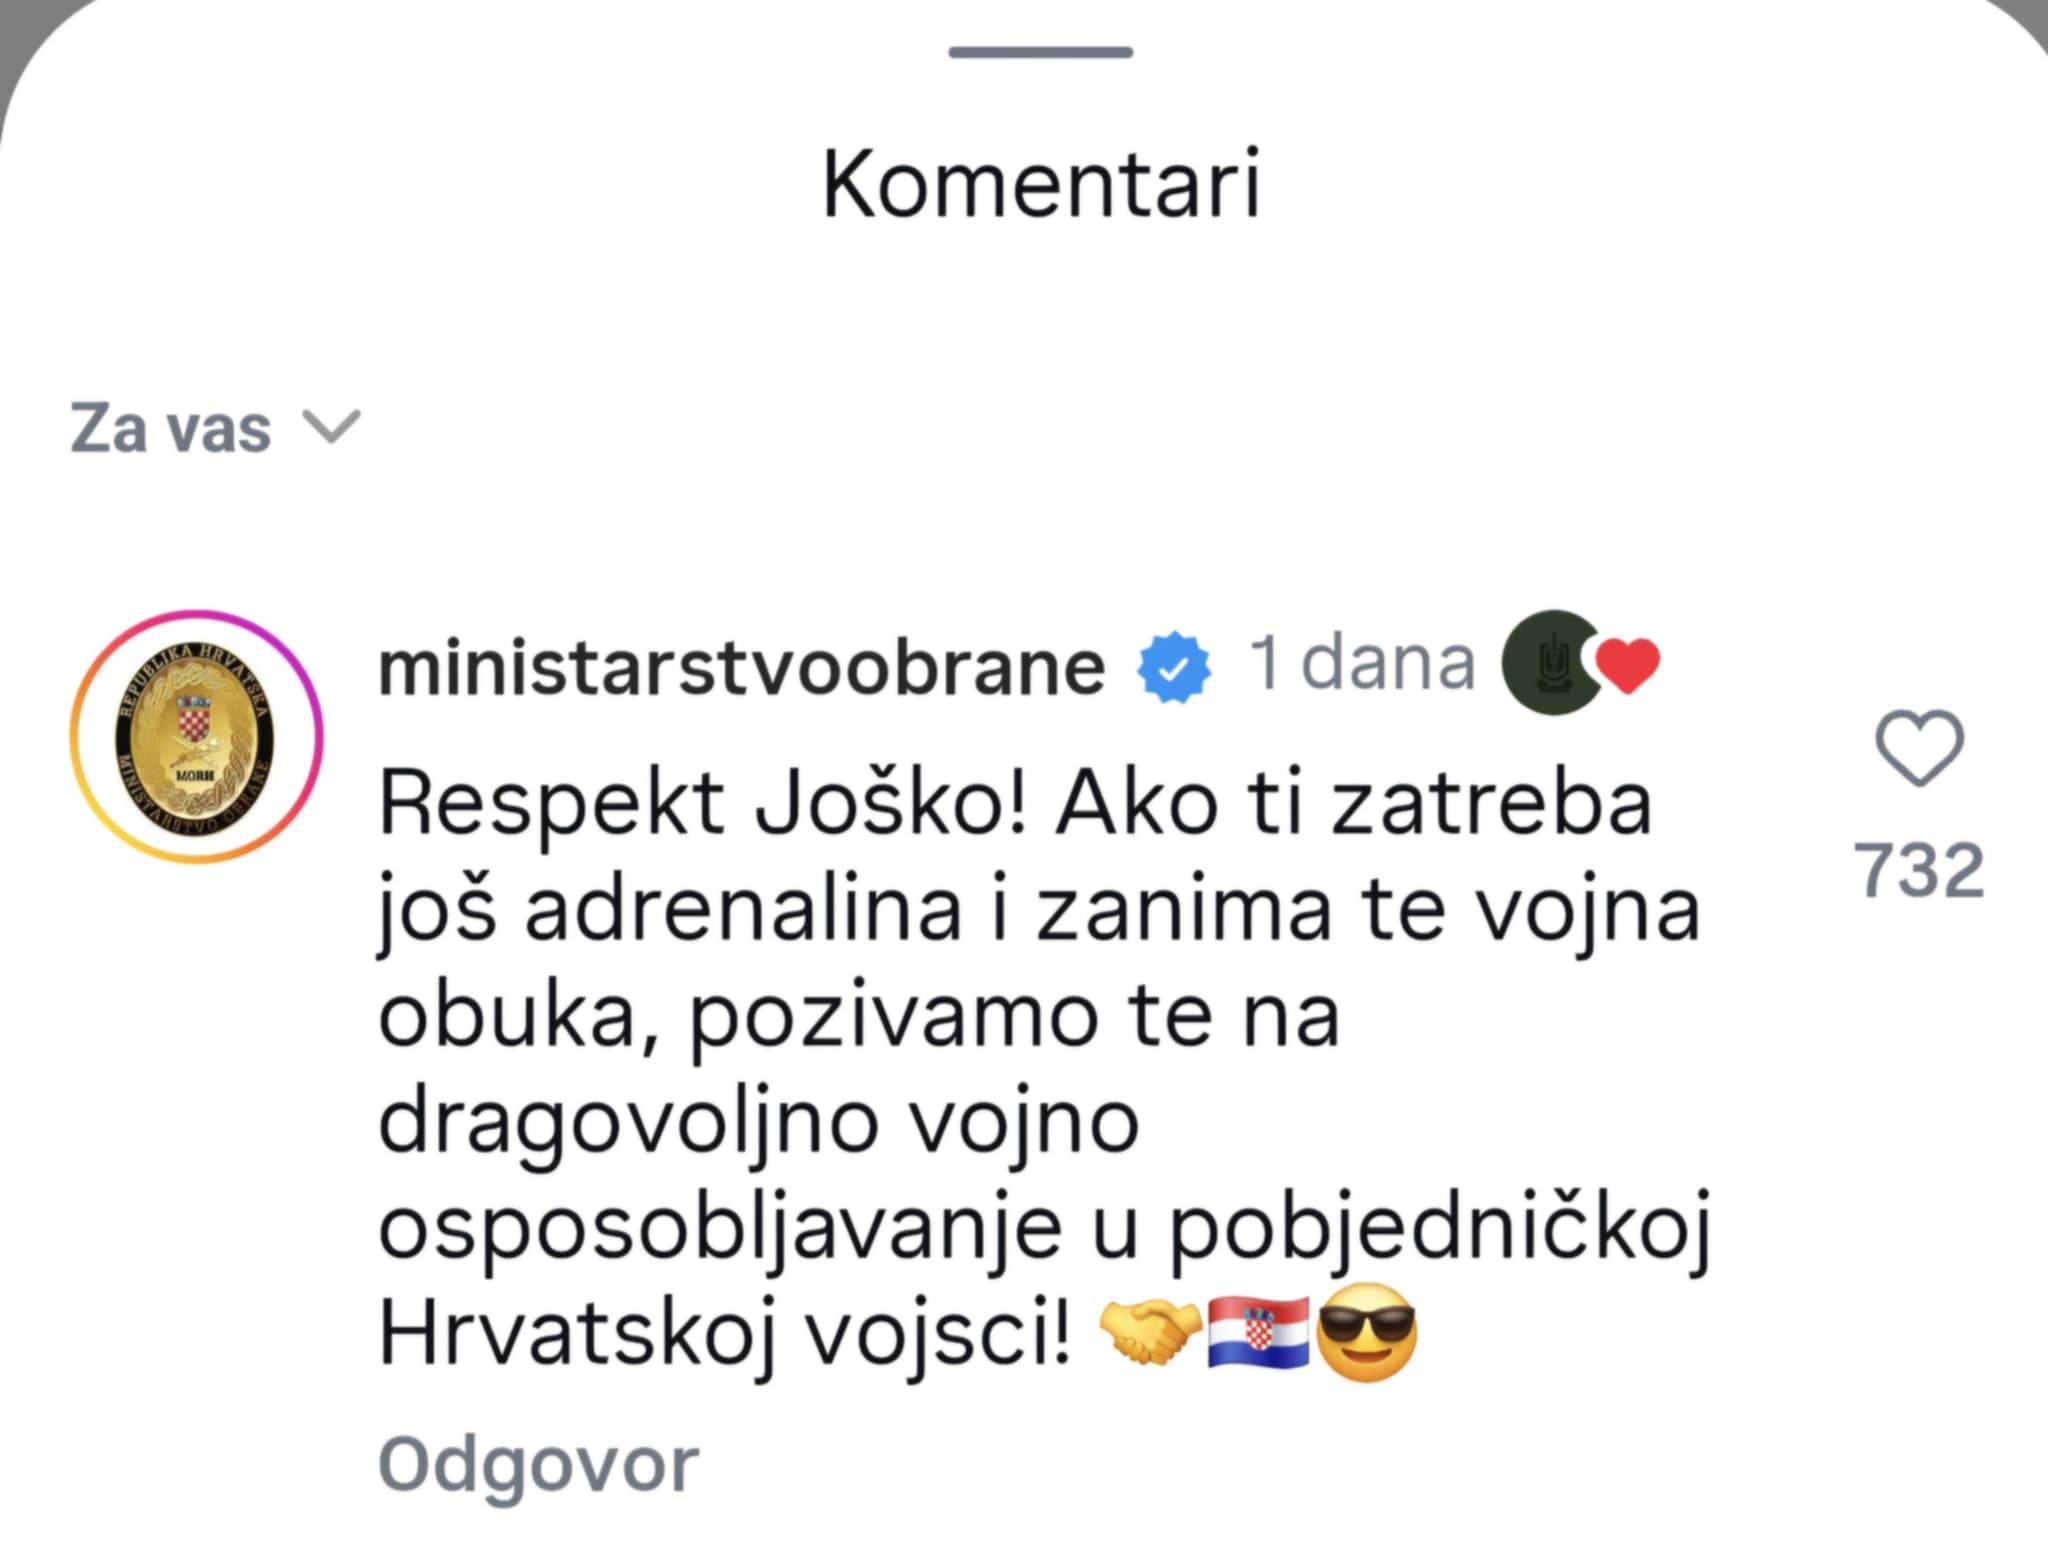This screenshot has width=2048, height=1550.
Task: Expand the chevron beside Za vas
Action: pos(331,427)
